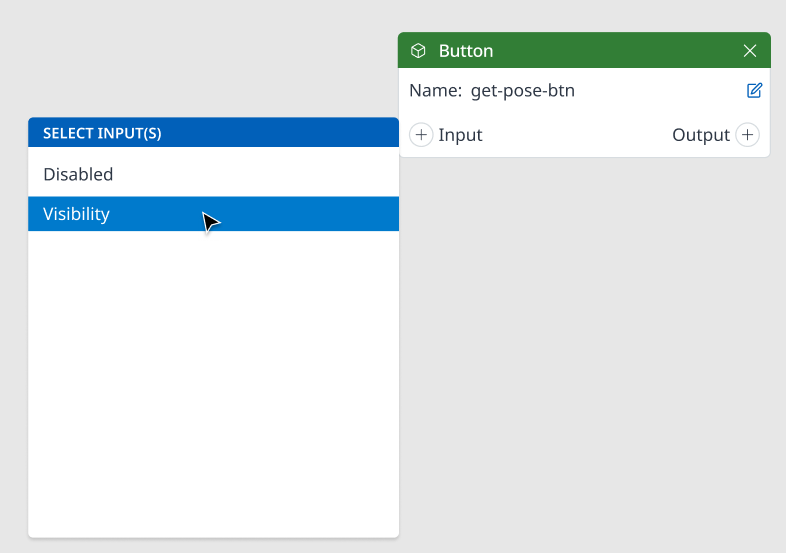Click the Button title text

[x=466, y=51]
